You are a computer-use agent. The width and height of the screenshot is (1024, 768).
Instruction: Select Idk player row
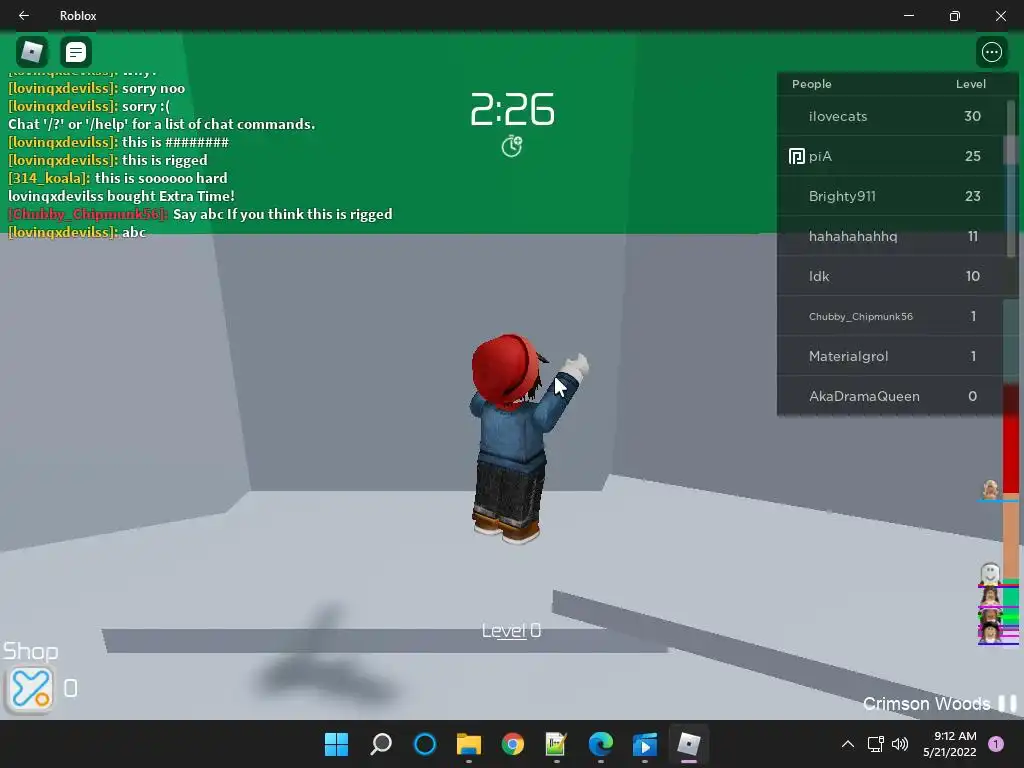click(889, 276)
